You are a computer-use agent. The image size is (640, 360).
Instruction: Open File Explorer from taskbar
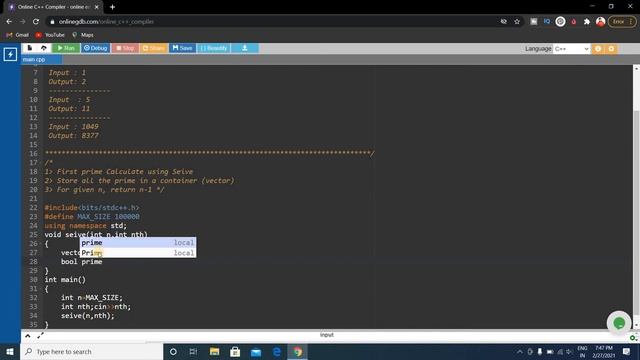(x=214, y=351)
